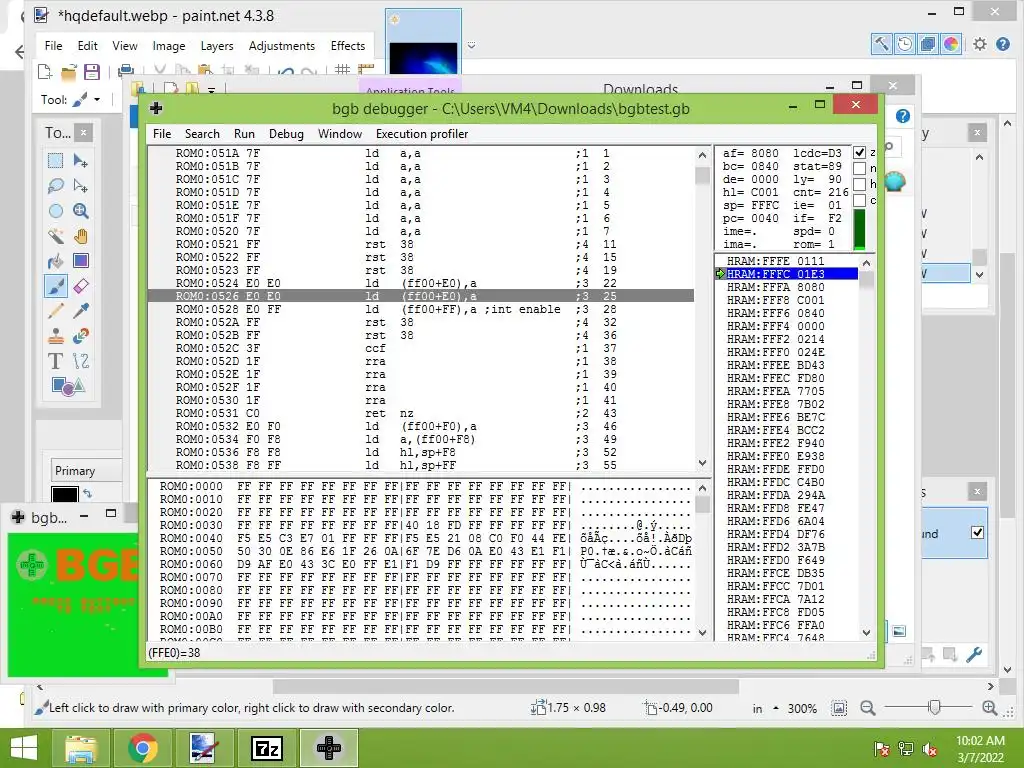Select the Line/Curve tool
Image resolution: width=1024 pixels, height=768 pixels.
pos(80,360)
